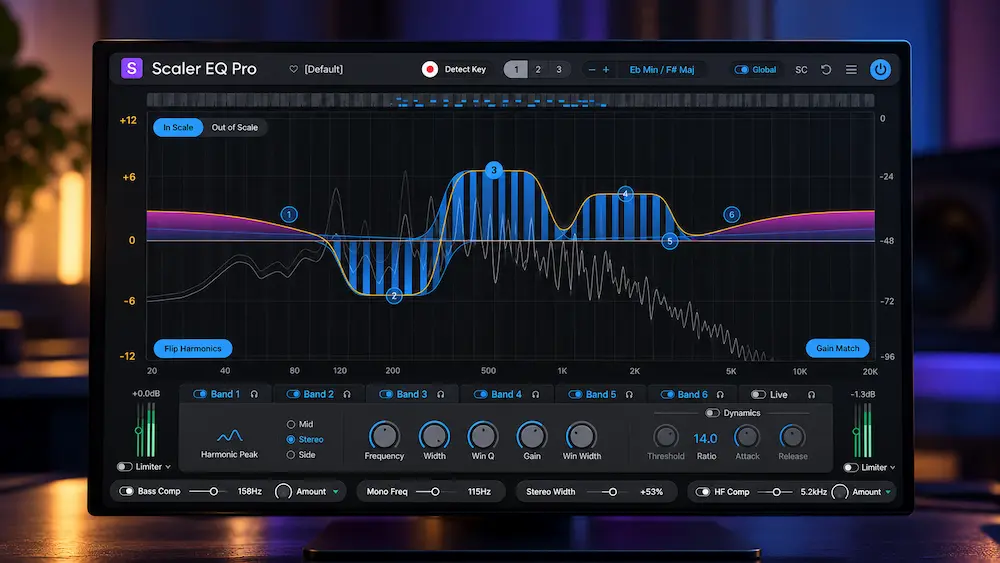Click the Harmonic Peak filter shape icon

(230, 436)
